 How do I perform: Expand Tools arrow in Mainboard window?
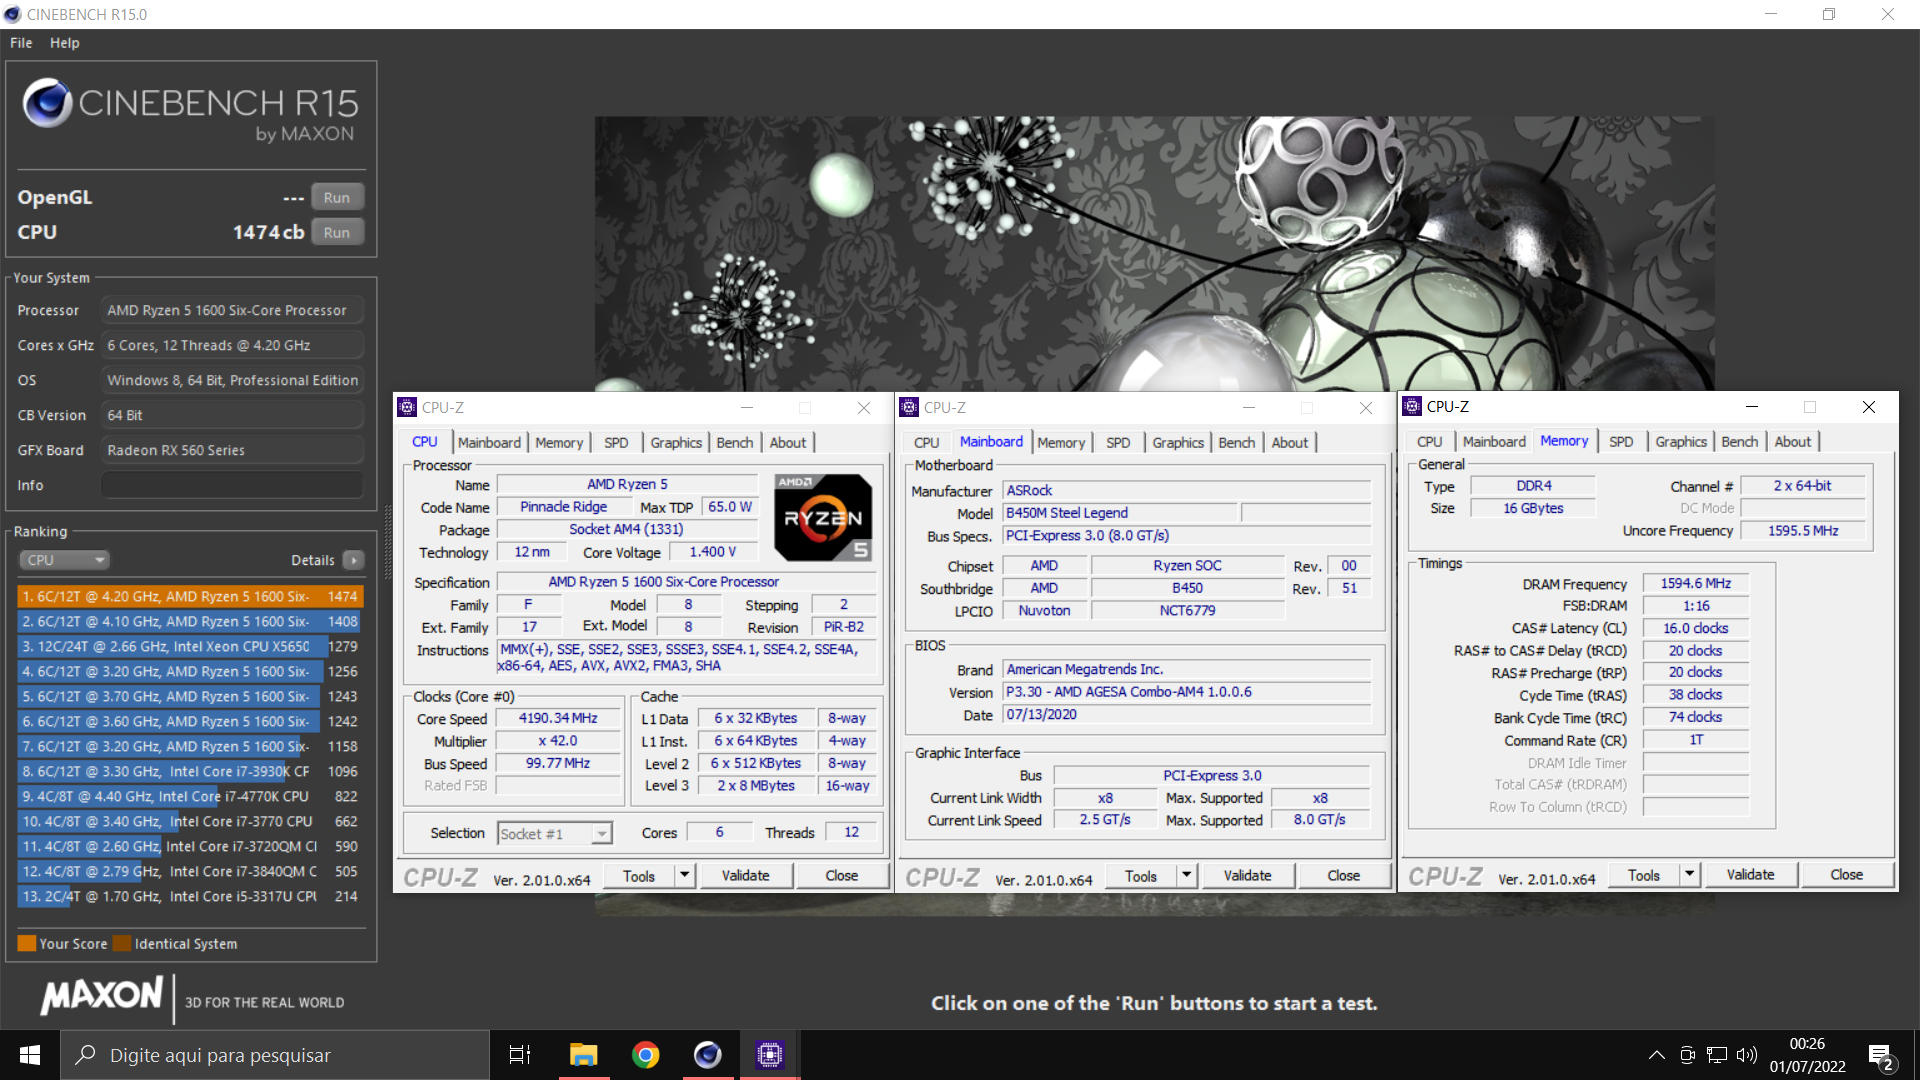point(1186,875)
